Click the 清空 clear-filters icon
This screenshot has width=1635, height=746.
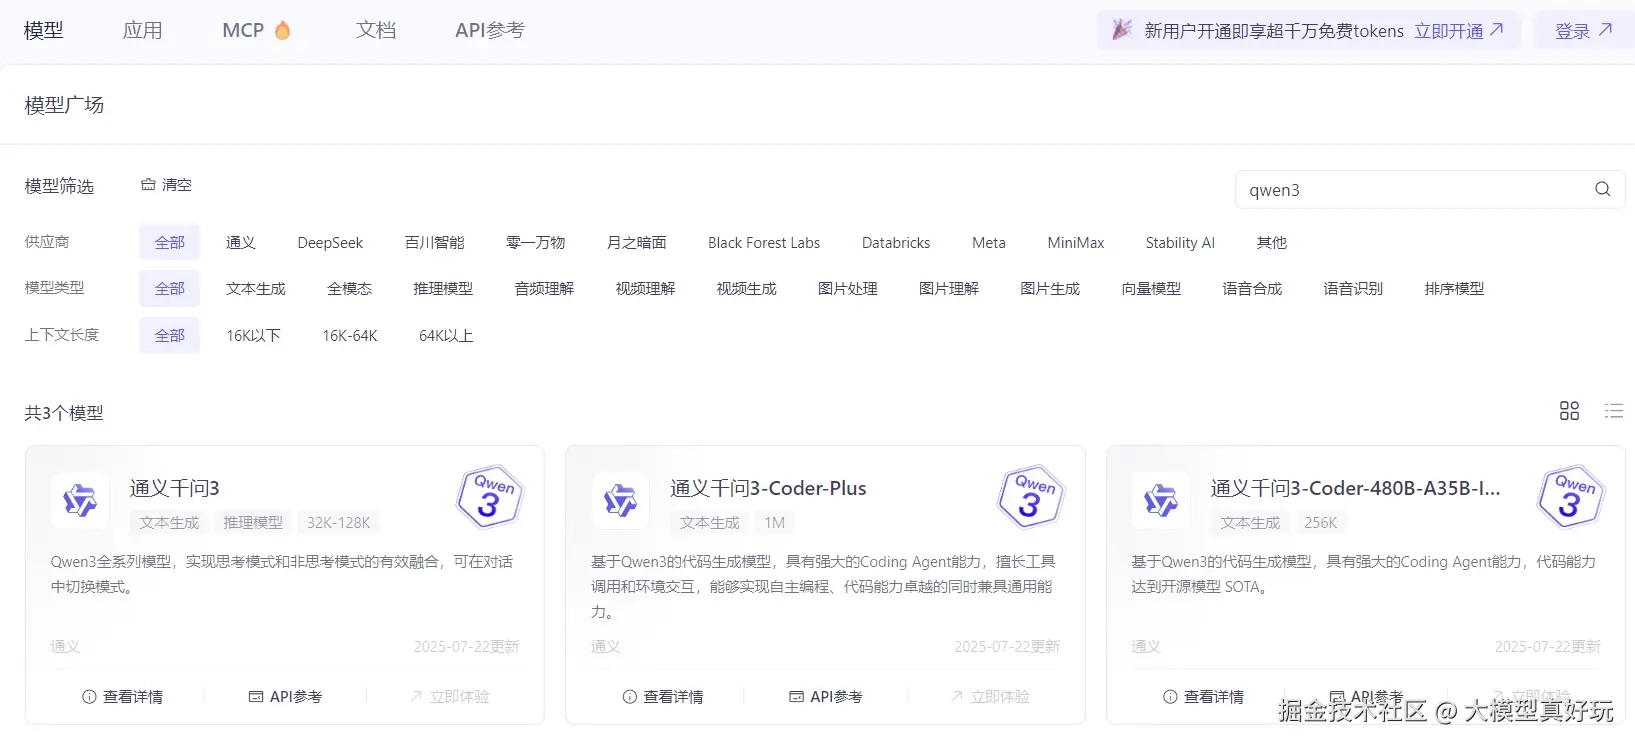[x=148, y=185]
